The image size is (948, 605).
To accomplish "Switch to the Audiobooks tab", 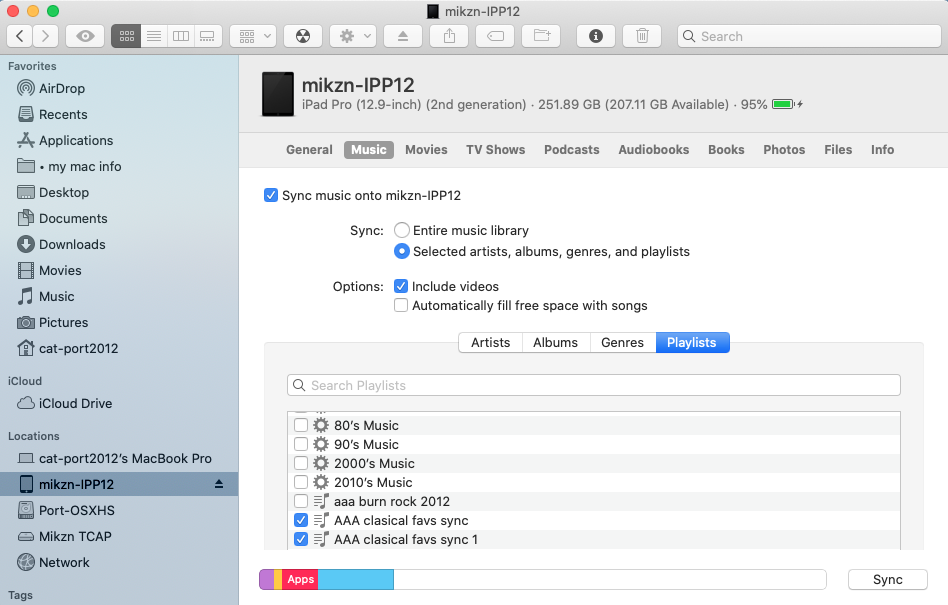I will coord(654,150).
